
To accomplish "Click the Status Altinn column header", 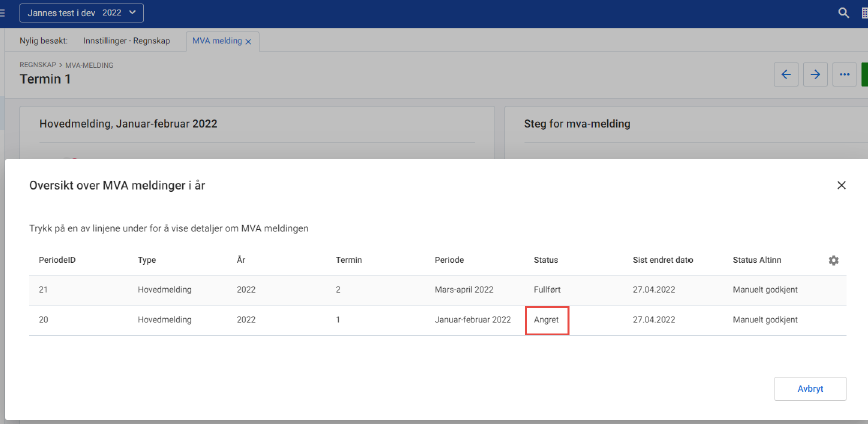I will point(764,260).
